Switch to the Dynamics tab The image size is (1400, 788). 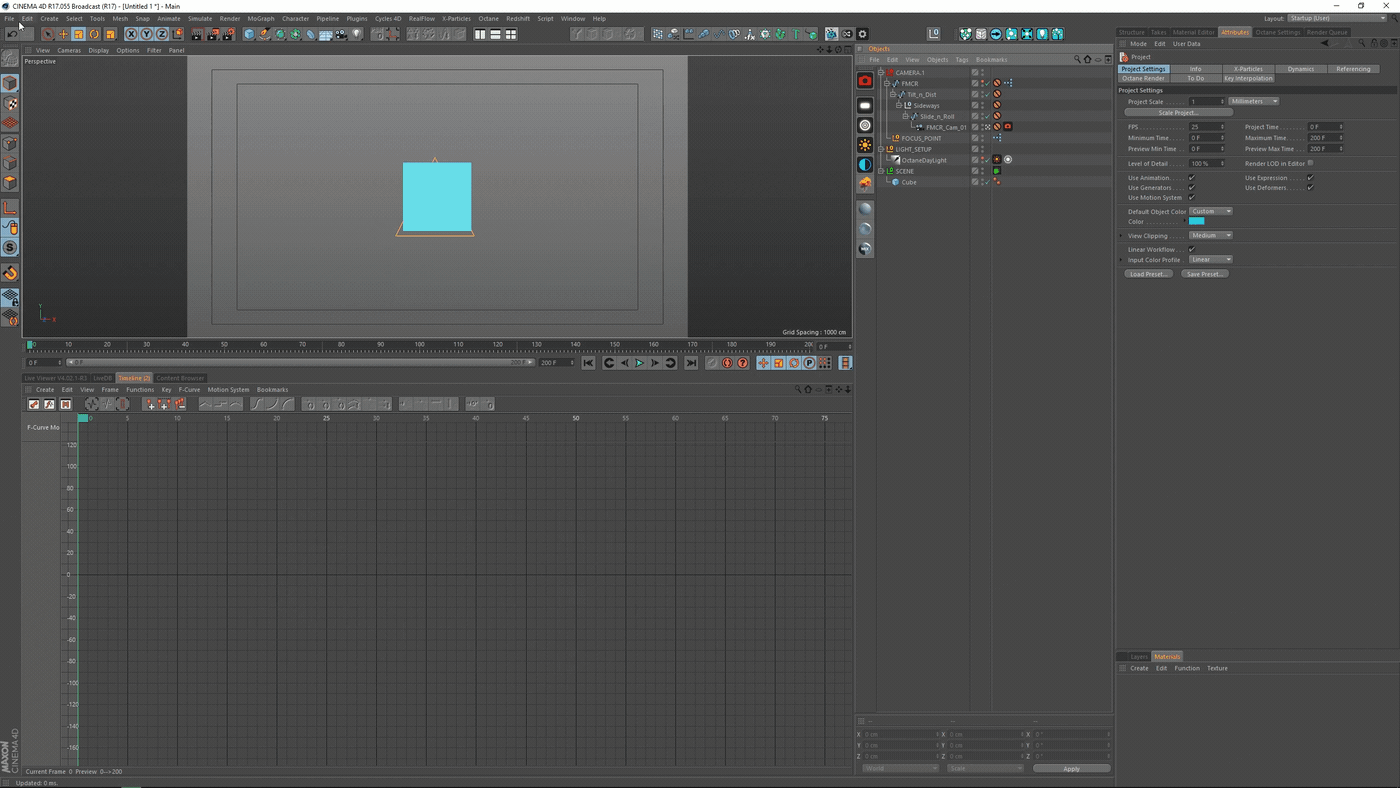click(x=1300, y=69)
